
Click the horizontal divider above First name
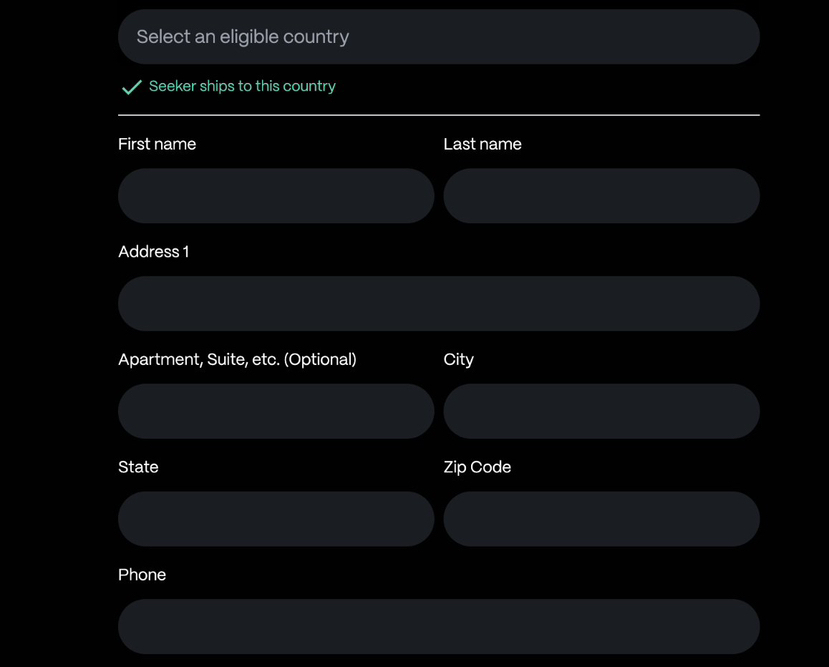[x=438, y=115]
